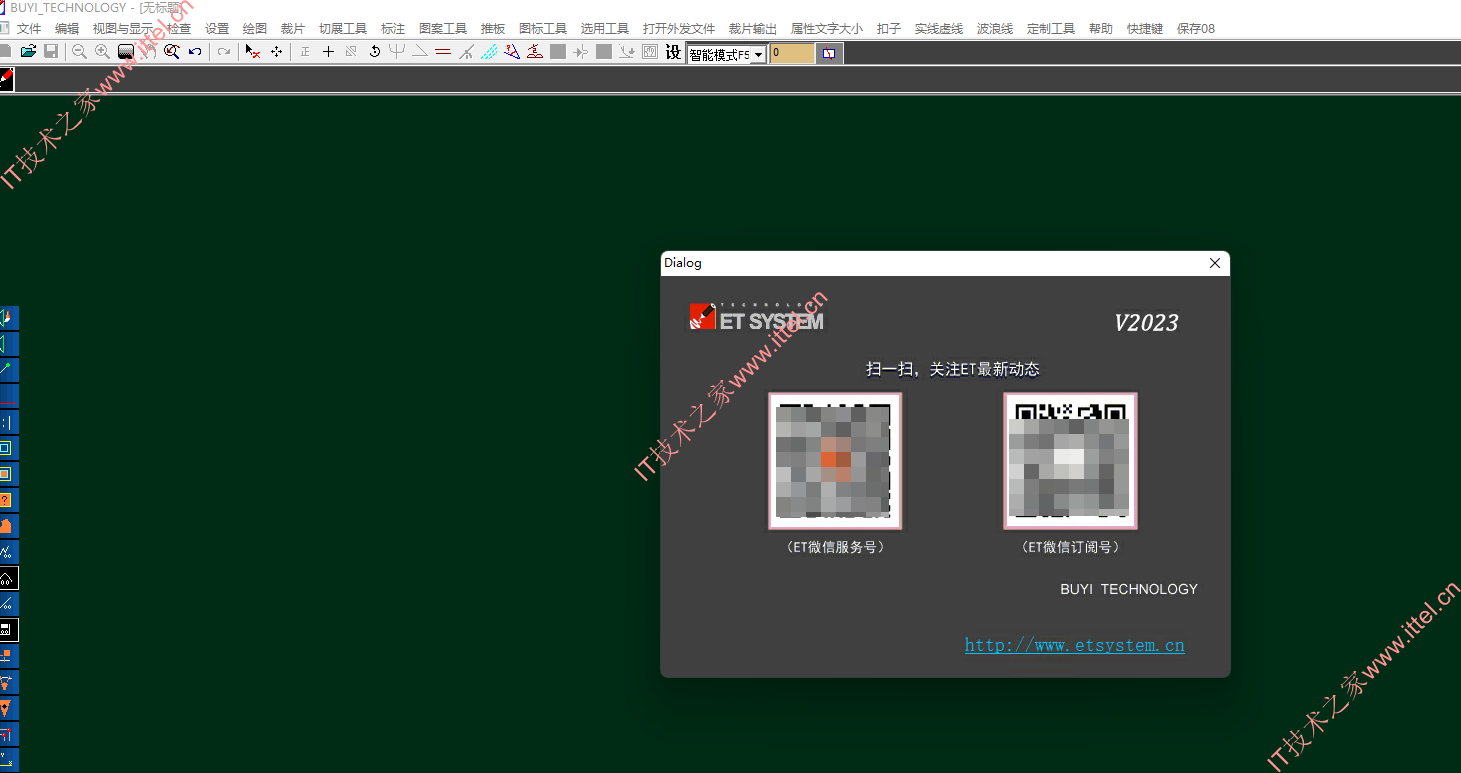Viewport: 1461px width, 773px height.
Task: Open the 属性文字大小 menu
Action: coord(827,29)
